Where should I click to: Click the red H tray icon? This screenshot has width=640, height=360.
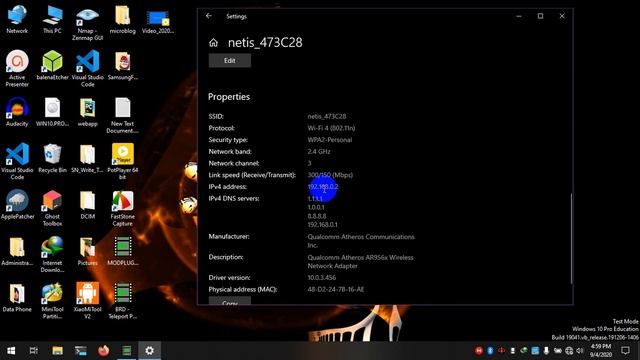coord(479,351)
